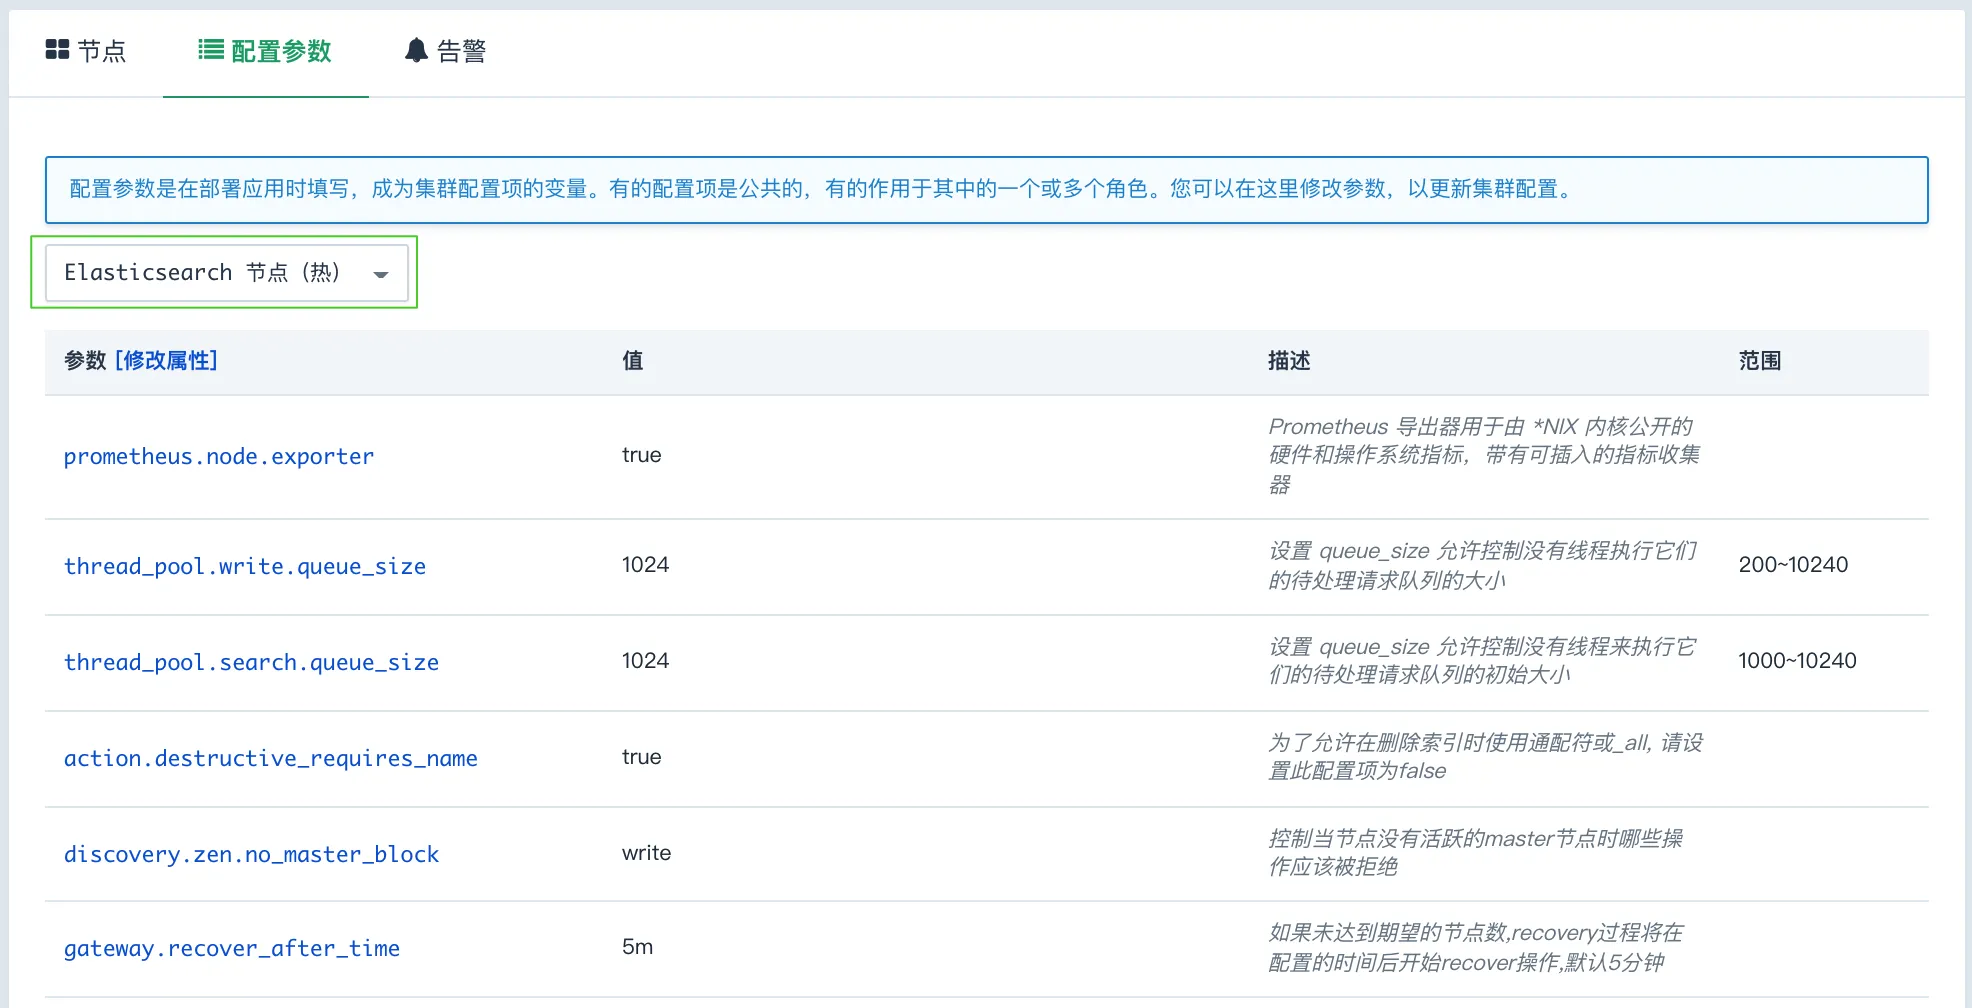The height and width of the screenshot is (1008, 1972).
Task: Open the prometheus.node.exporter parameter
Action: pyautogui.click(x=218, y=456)
